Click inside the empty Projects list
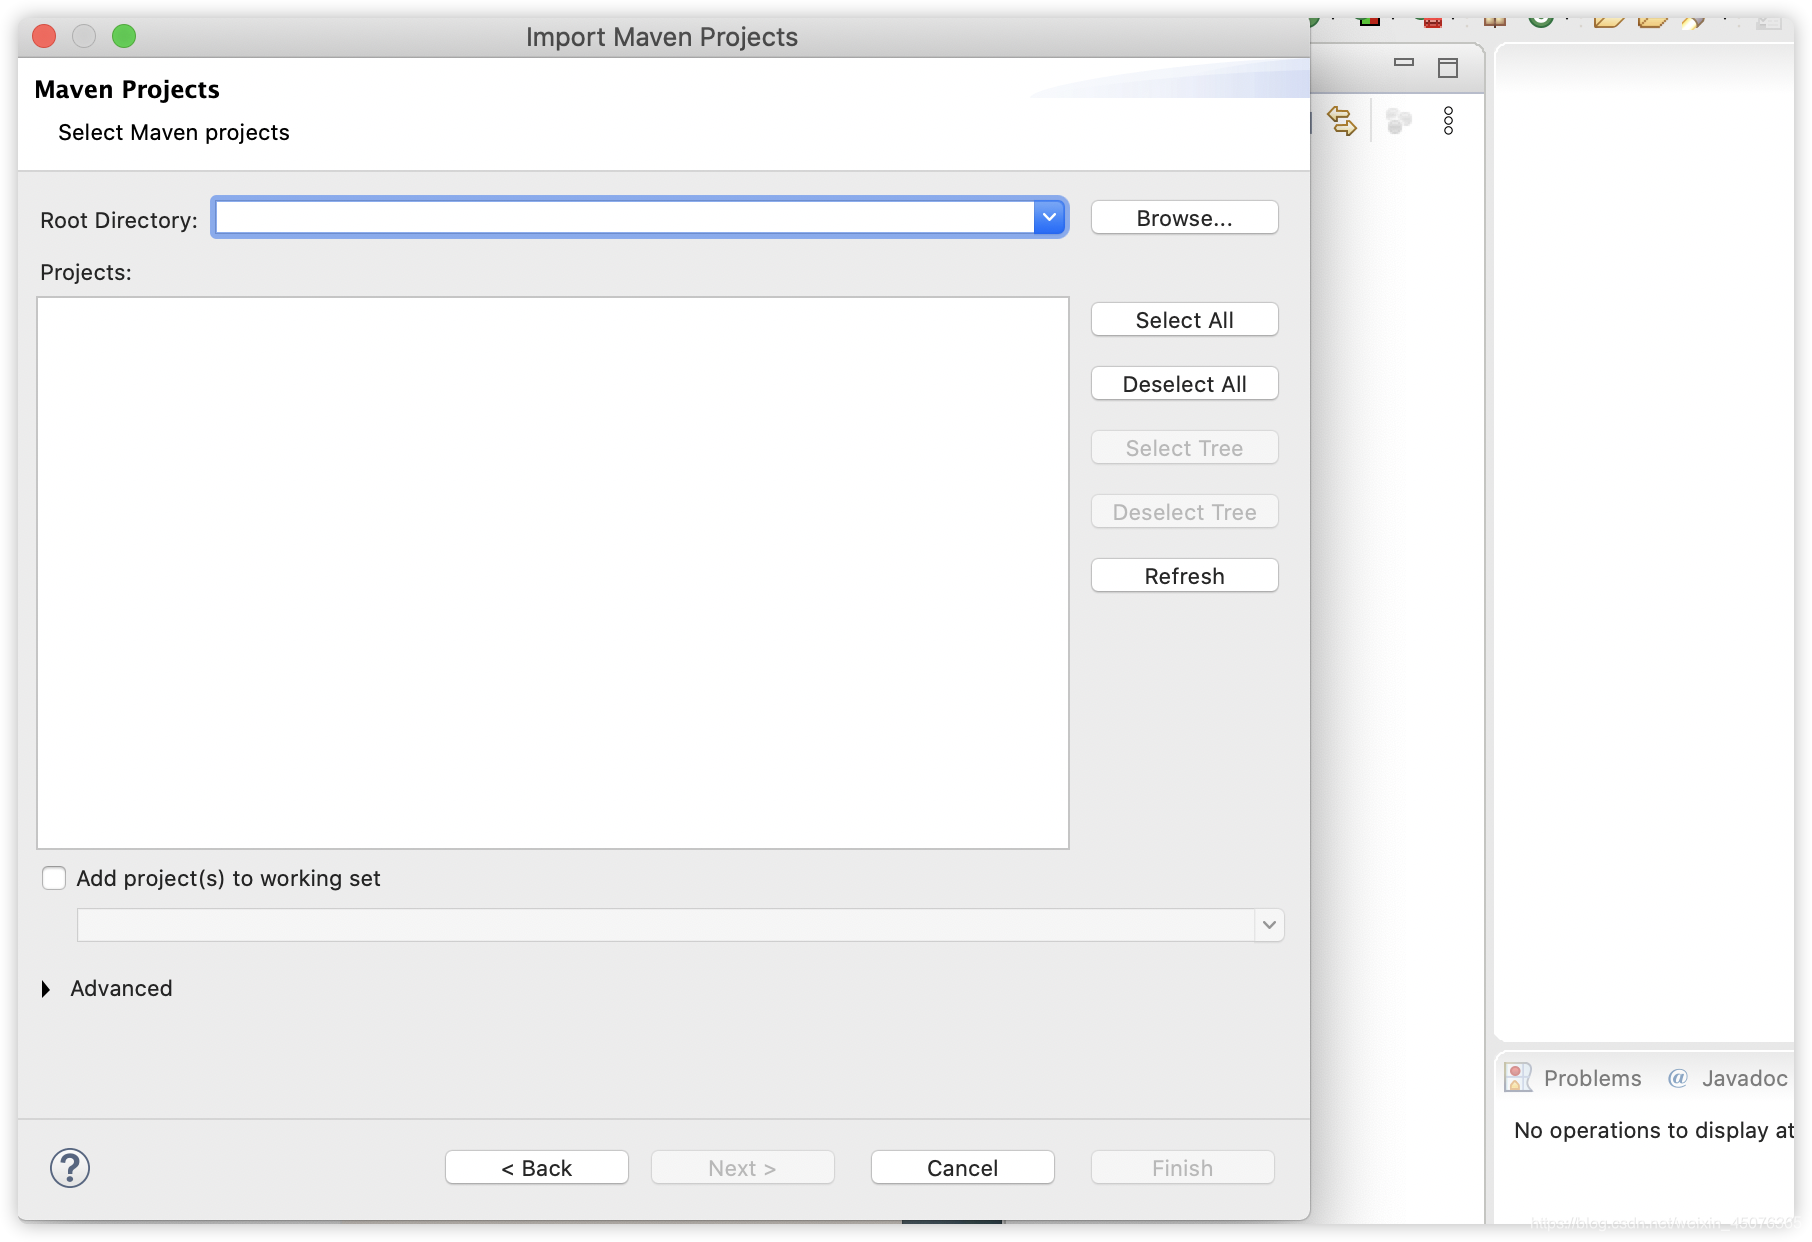 553,573
